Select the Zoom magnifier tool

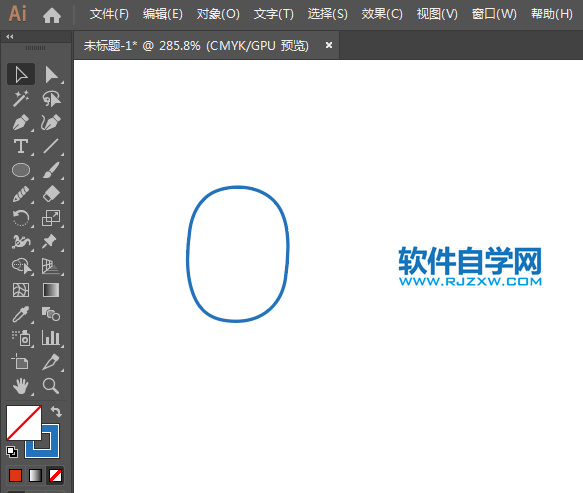pos(51,386)
